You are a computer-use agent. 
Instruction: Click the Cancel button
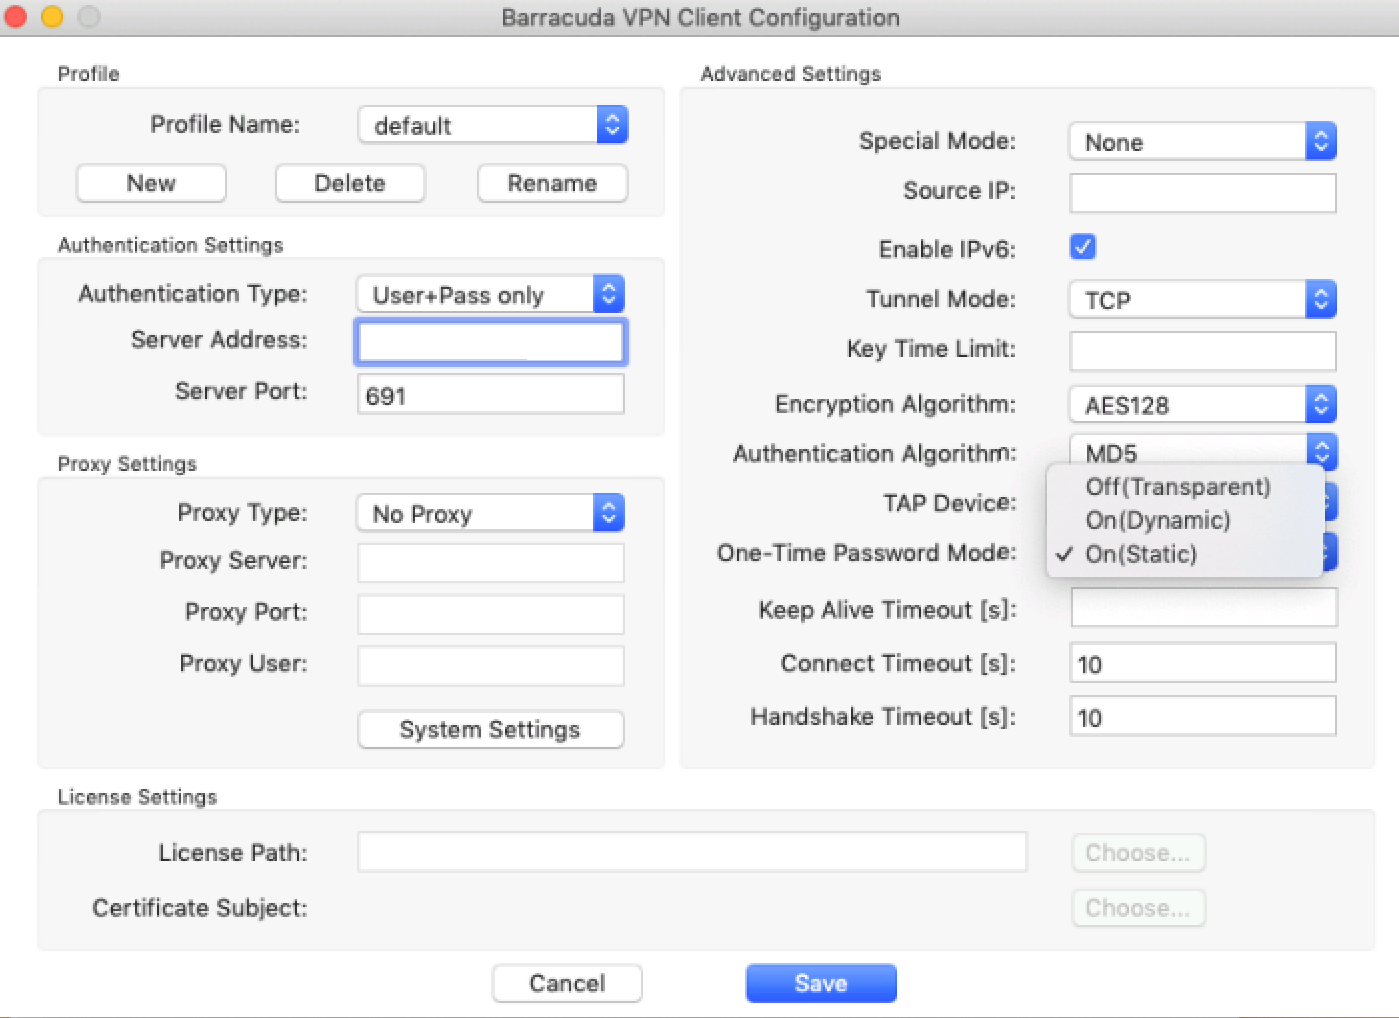point(567,984)
